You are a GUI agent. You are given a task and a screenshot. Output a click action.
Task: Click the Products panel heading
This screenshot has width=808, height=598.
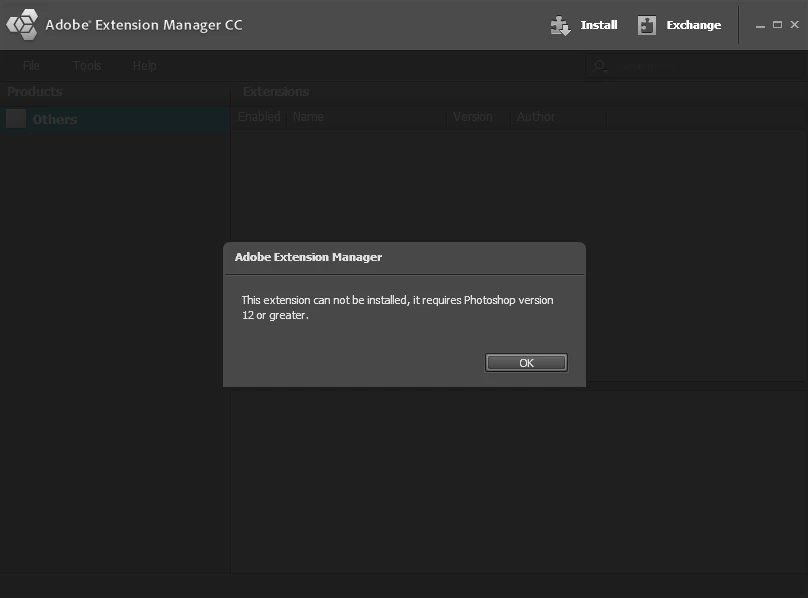point(35,91)
